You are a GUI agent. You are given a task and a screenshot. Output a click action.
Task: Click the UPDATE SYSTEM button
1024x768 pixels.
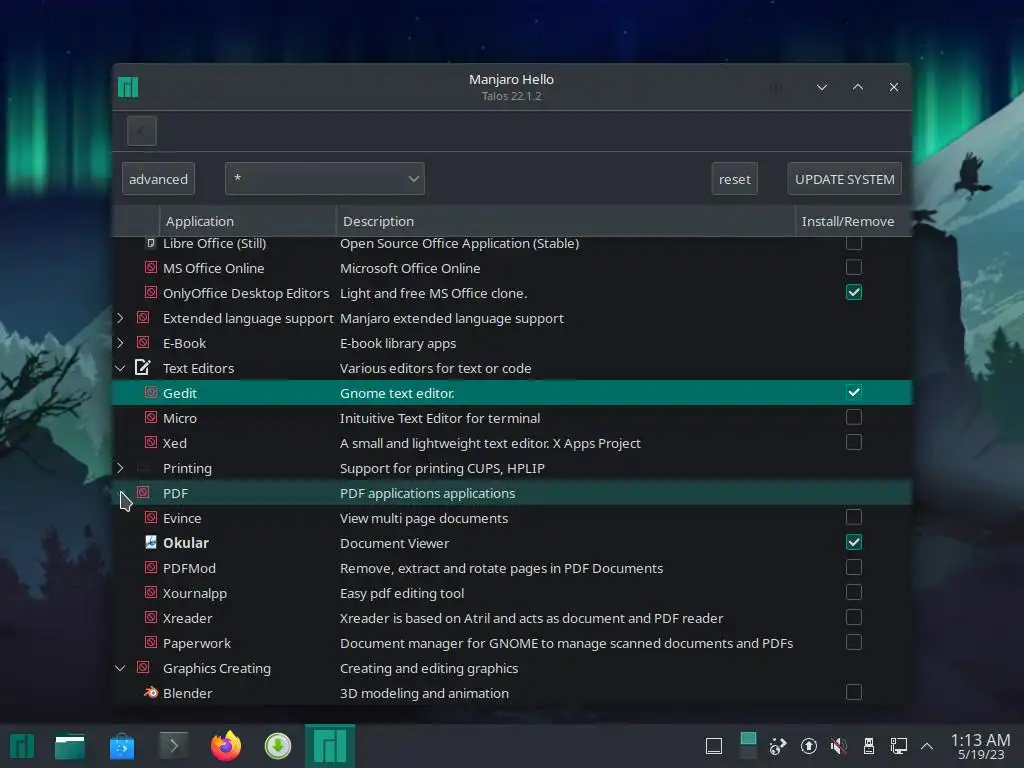pos(844,178)
